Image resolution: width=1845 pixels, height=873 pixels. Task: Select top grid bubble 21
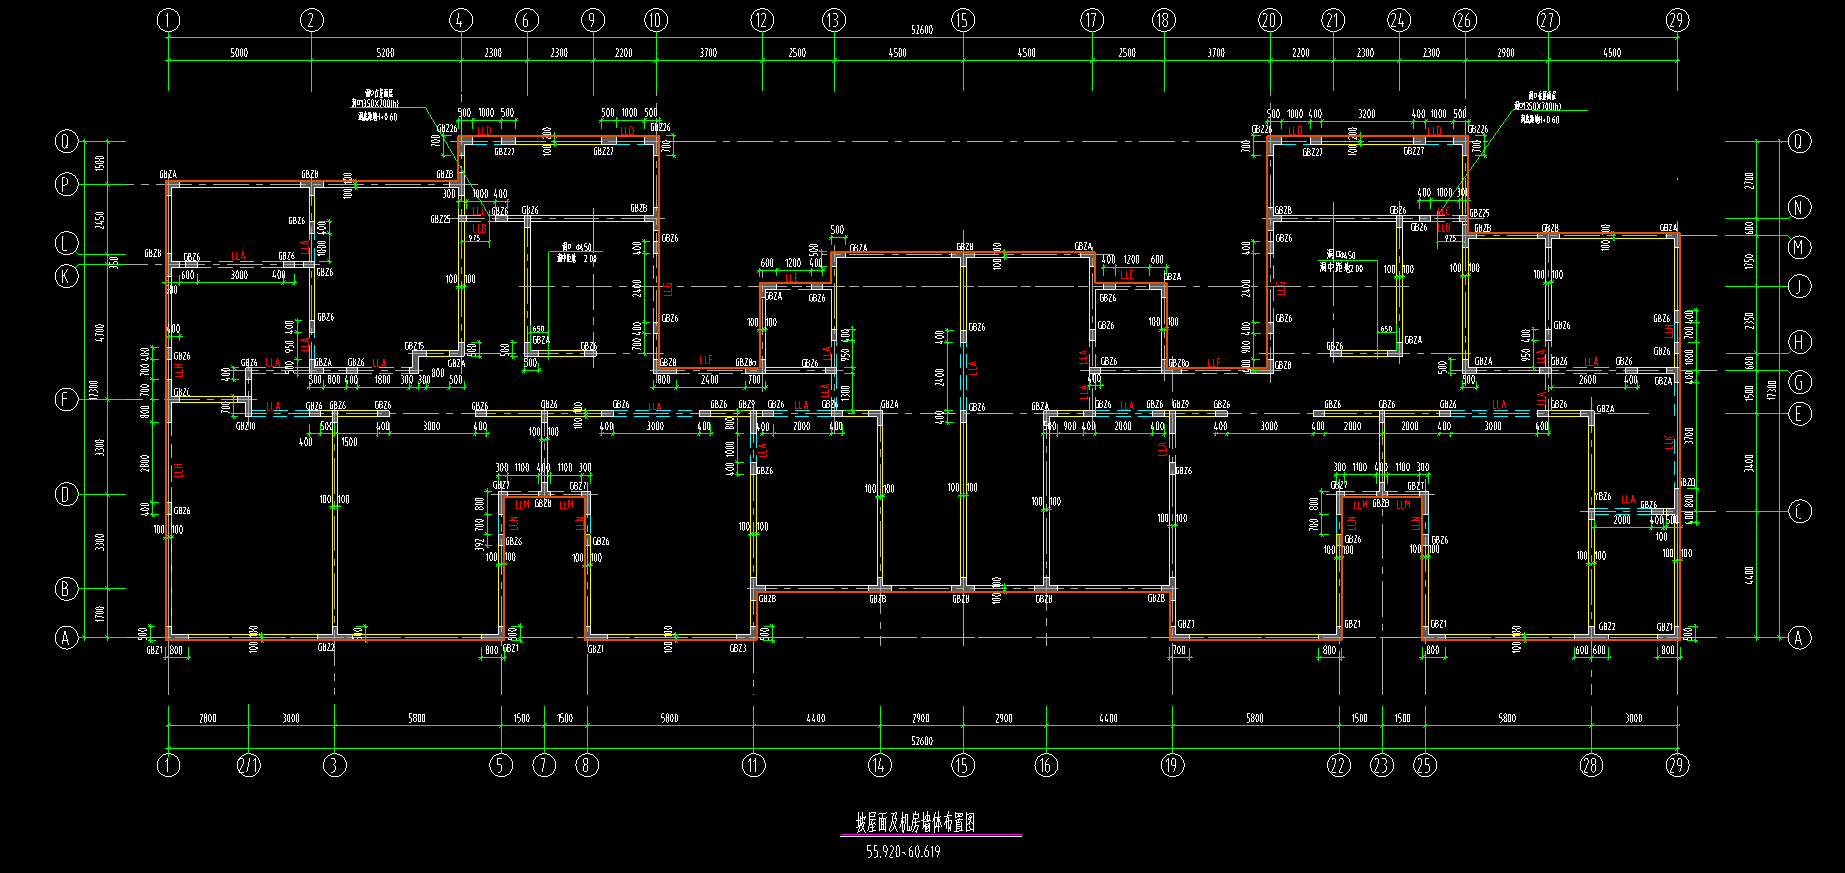1333,20
